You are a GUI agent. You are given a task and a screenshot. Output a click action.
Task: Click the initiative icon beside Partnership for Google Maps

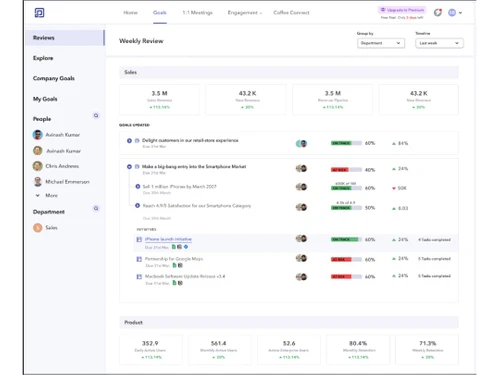click(x=139, y=259)
